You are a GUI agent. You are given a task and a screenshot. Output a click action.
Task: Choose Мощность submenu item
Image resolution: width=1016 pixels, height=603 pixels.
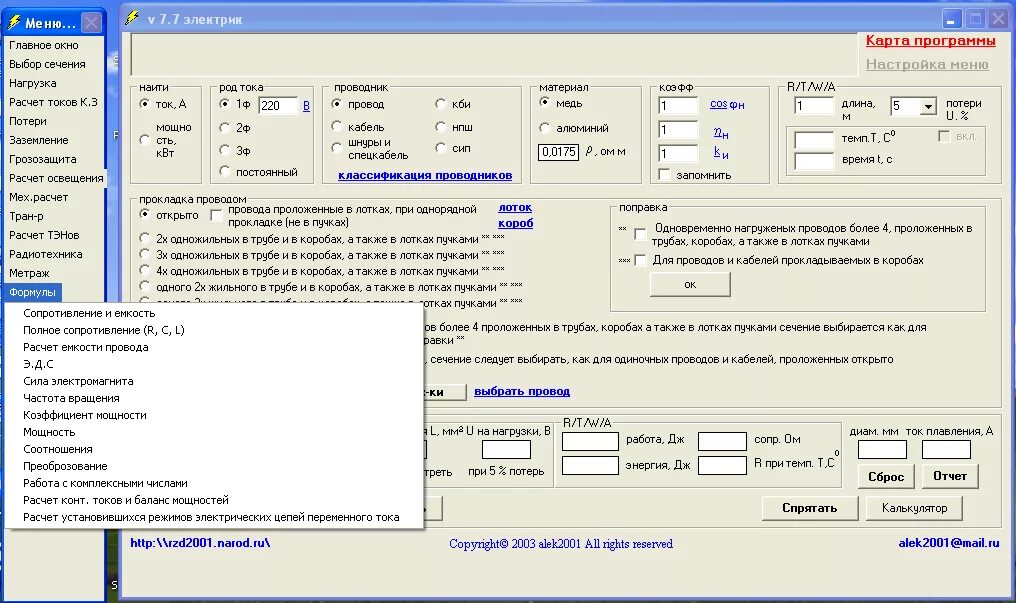pyautogui.click(x=49, y=432)
